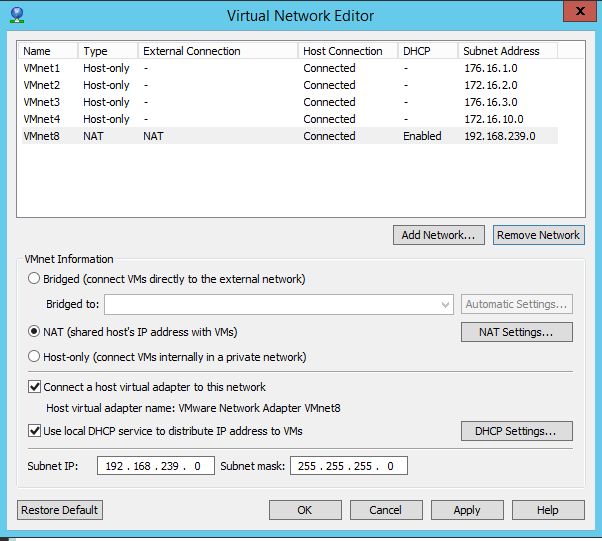The image size is (602, 541).
Task: Click Host virtual adapter name text
Action: coord(193,408)
